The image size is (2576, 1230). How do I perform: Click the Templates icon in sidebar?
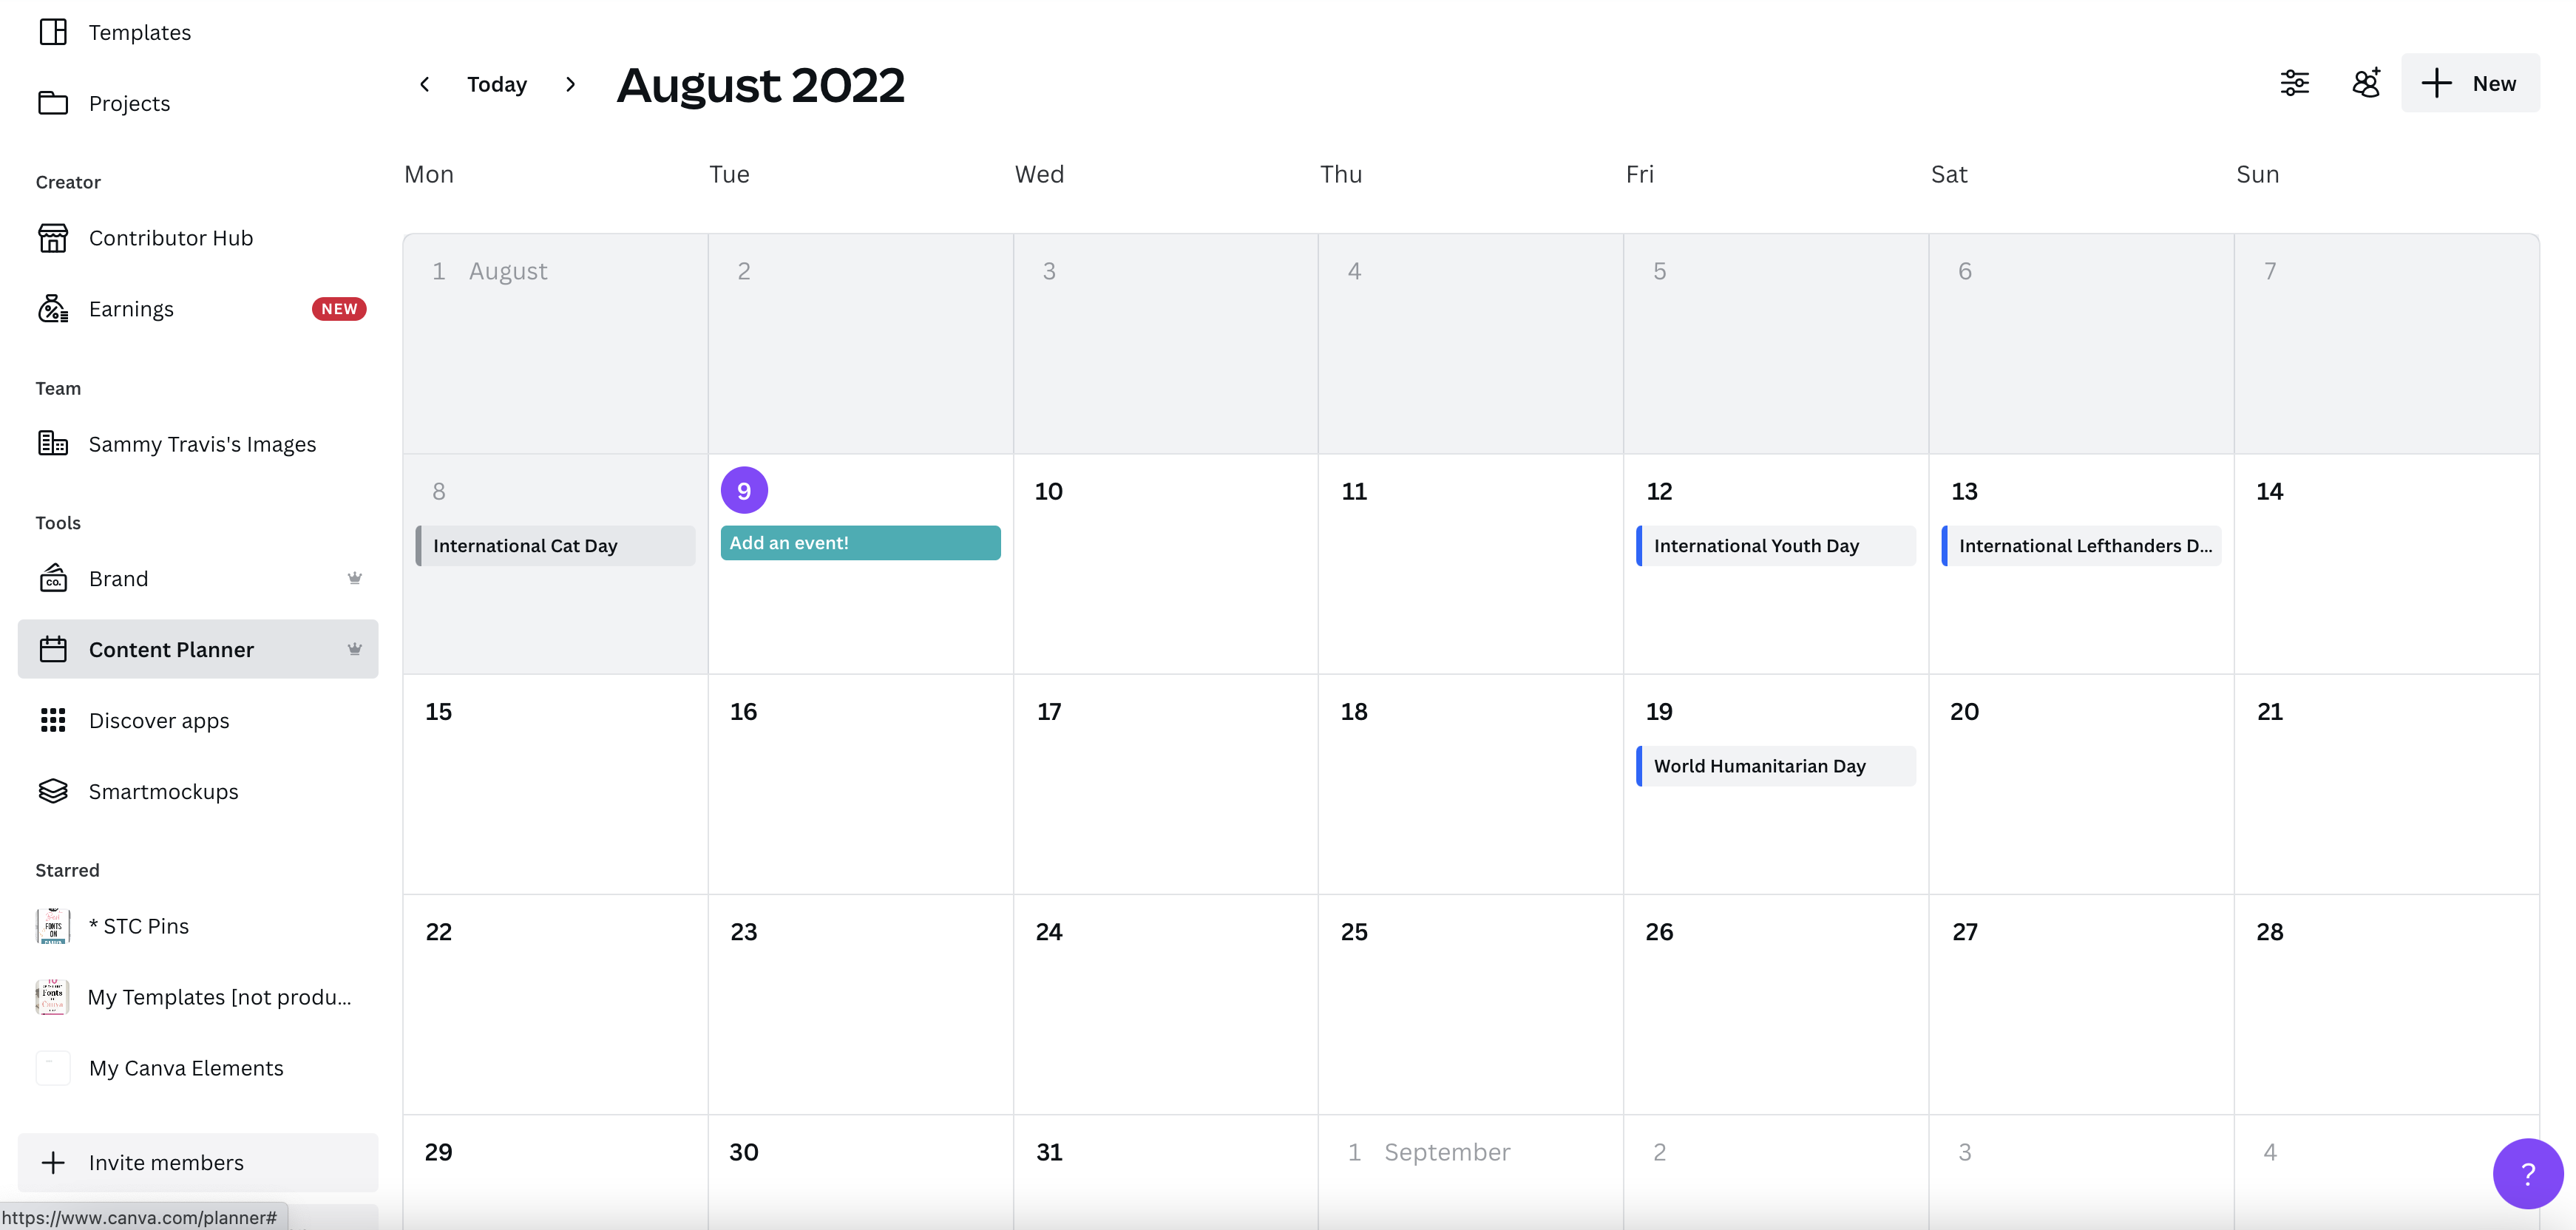pos(52,31)
